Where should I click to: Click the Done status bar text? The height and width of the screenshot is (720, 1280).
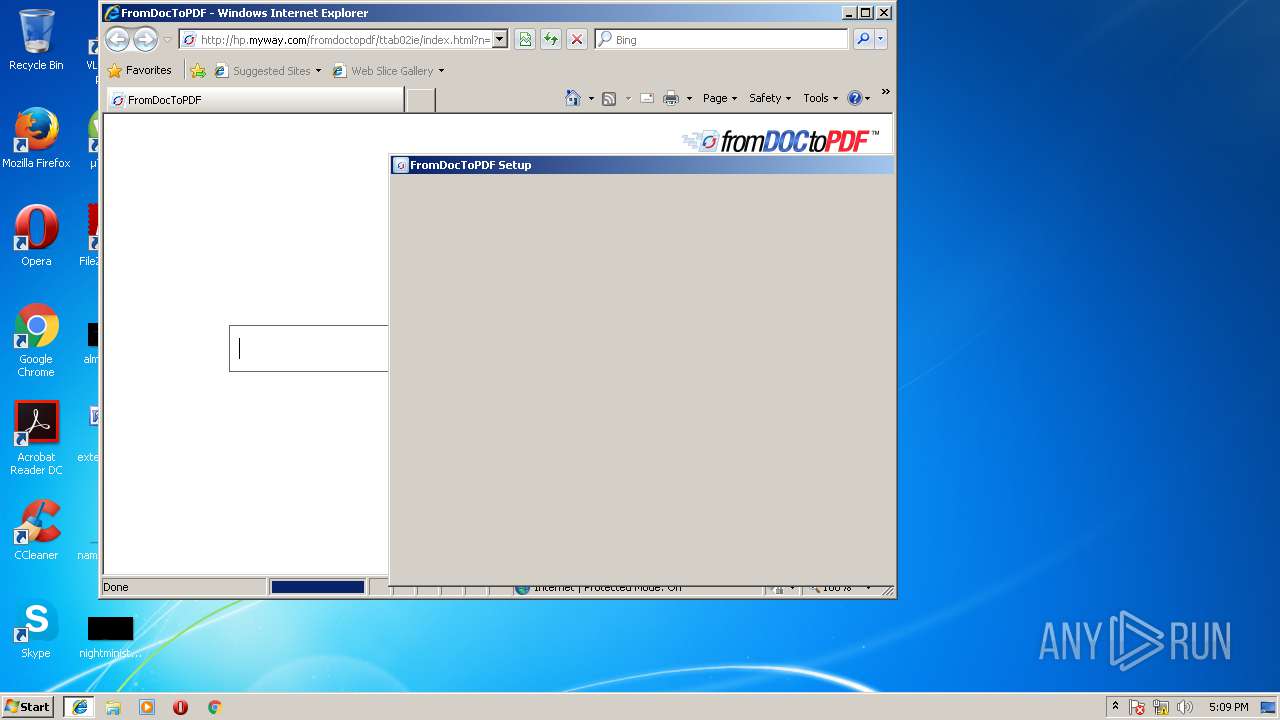coord(116,587)
